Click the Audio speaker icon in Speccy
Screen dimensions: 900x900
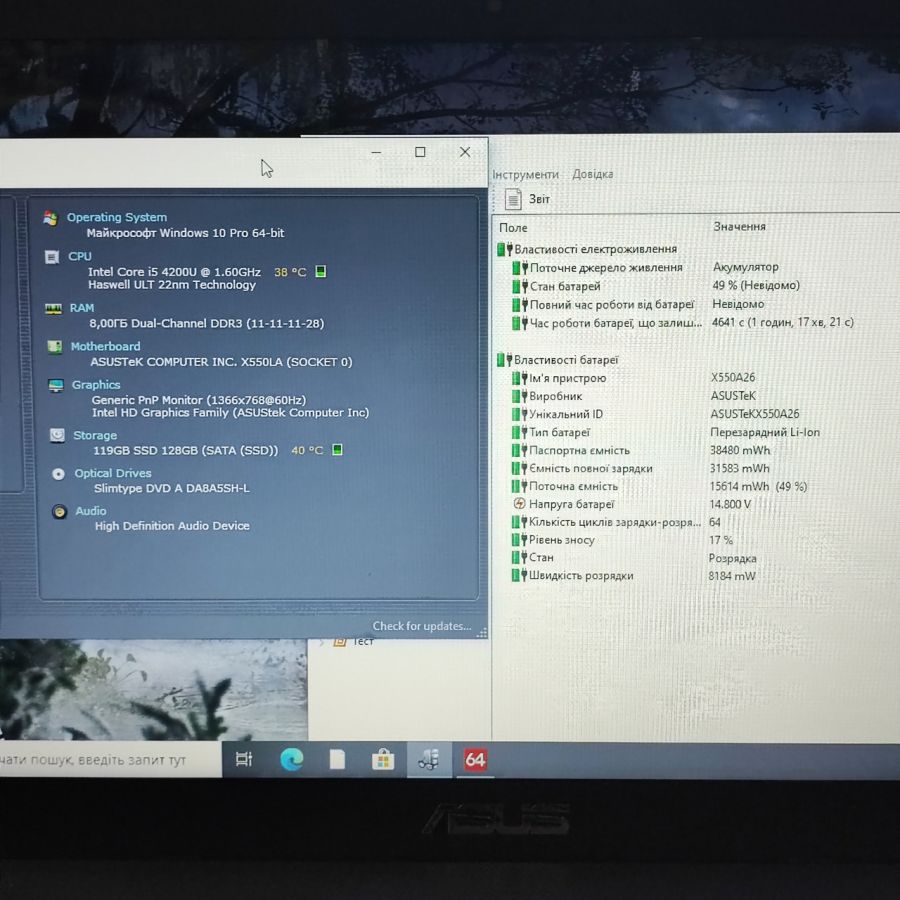[x=59, y=511]
